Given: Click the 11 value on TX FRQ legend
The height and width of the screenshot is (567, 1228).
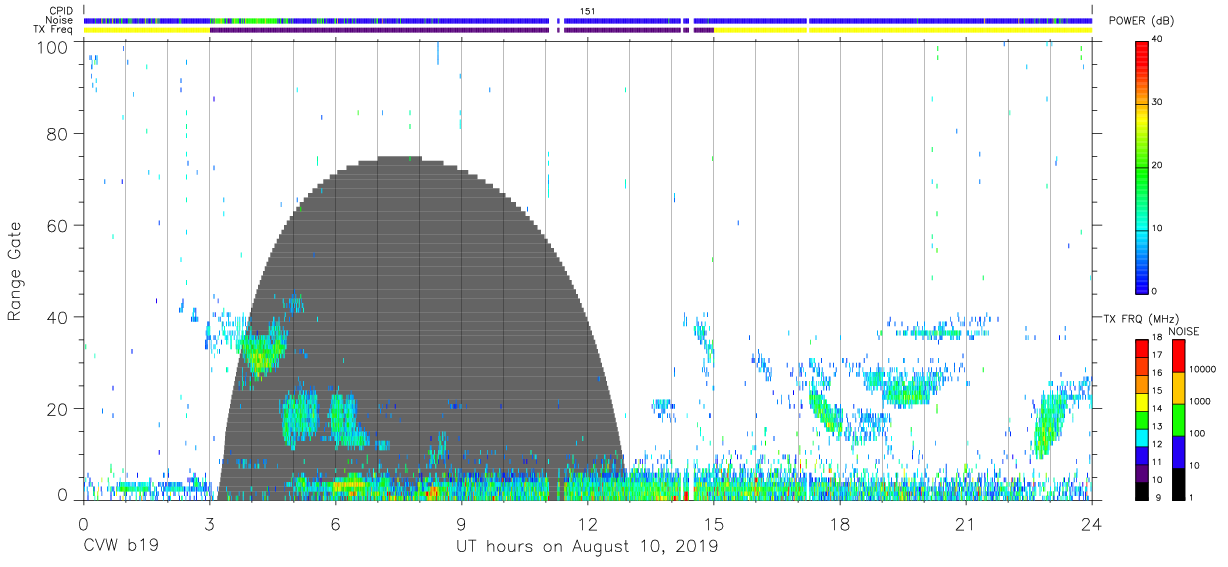Looking at the screenshot, I should [x=1156, y=463].
